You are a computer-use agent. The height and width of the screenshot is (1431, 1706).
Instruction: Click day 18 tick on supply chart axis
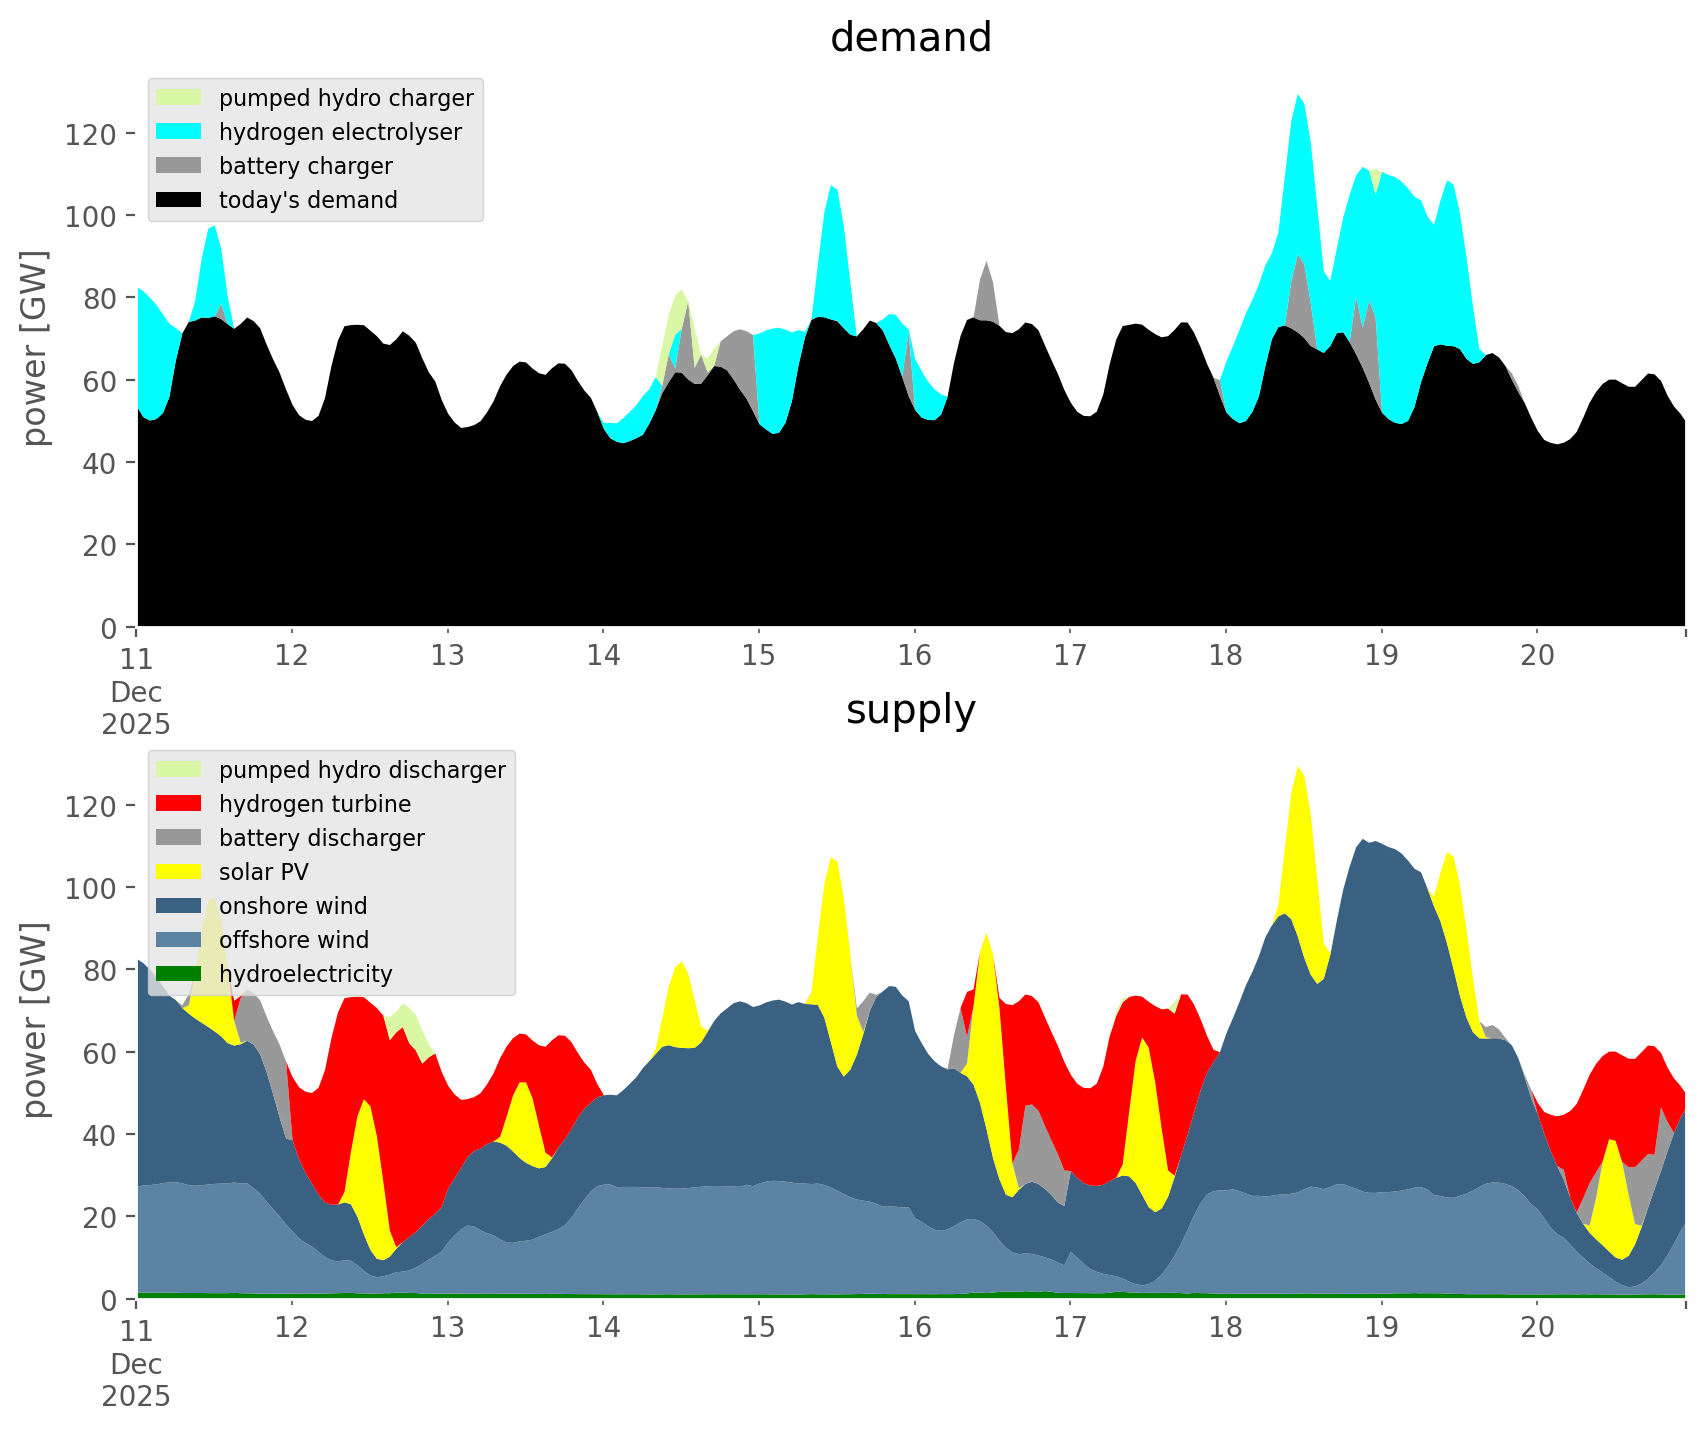pos(1225,1328)
